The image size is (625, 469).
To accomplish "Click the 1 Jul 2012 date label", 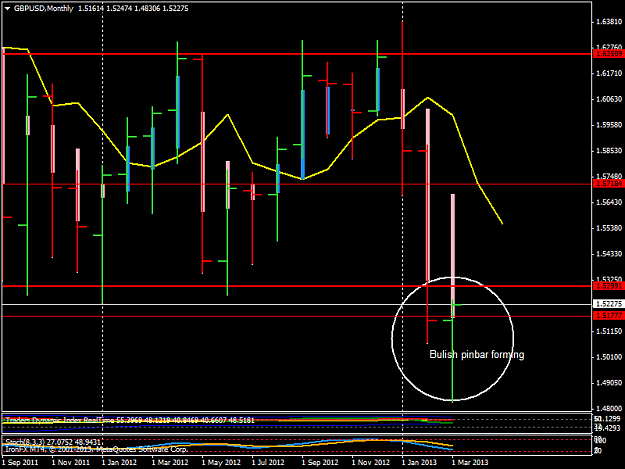I will (x=268, y=463).
